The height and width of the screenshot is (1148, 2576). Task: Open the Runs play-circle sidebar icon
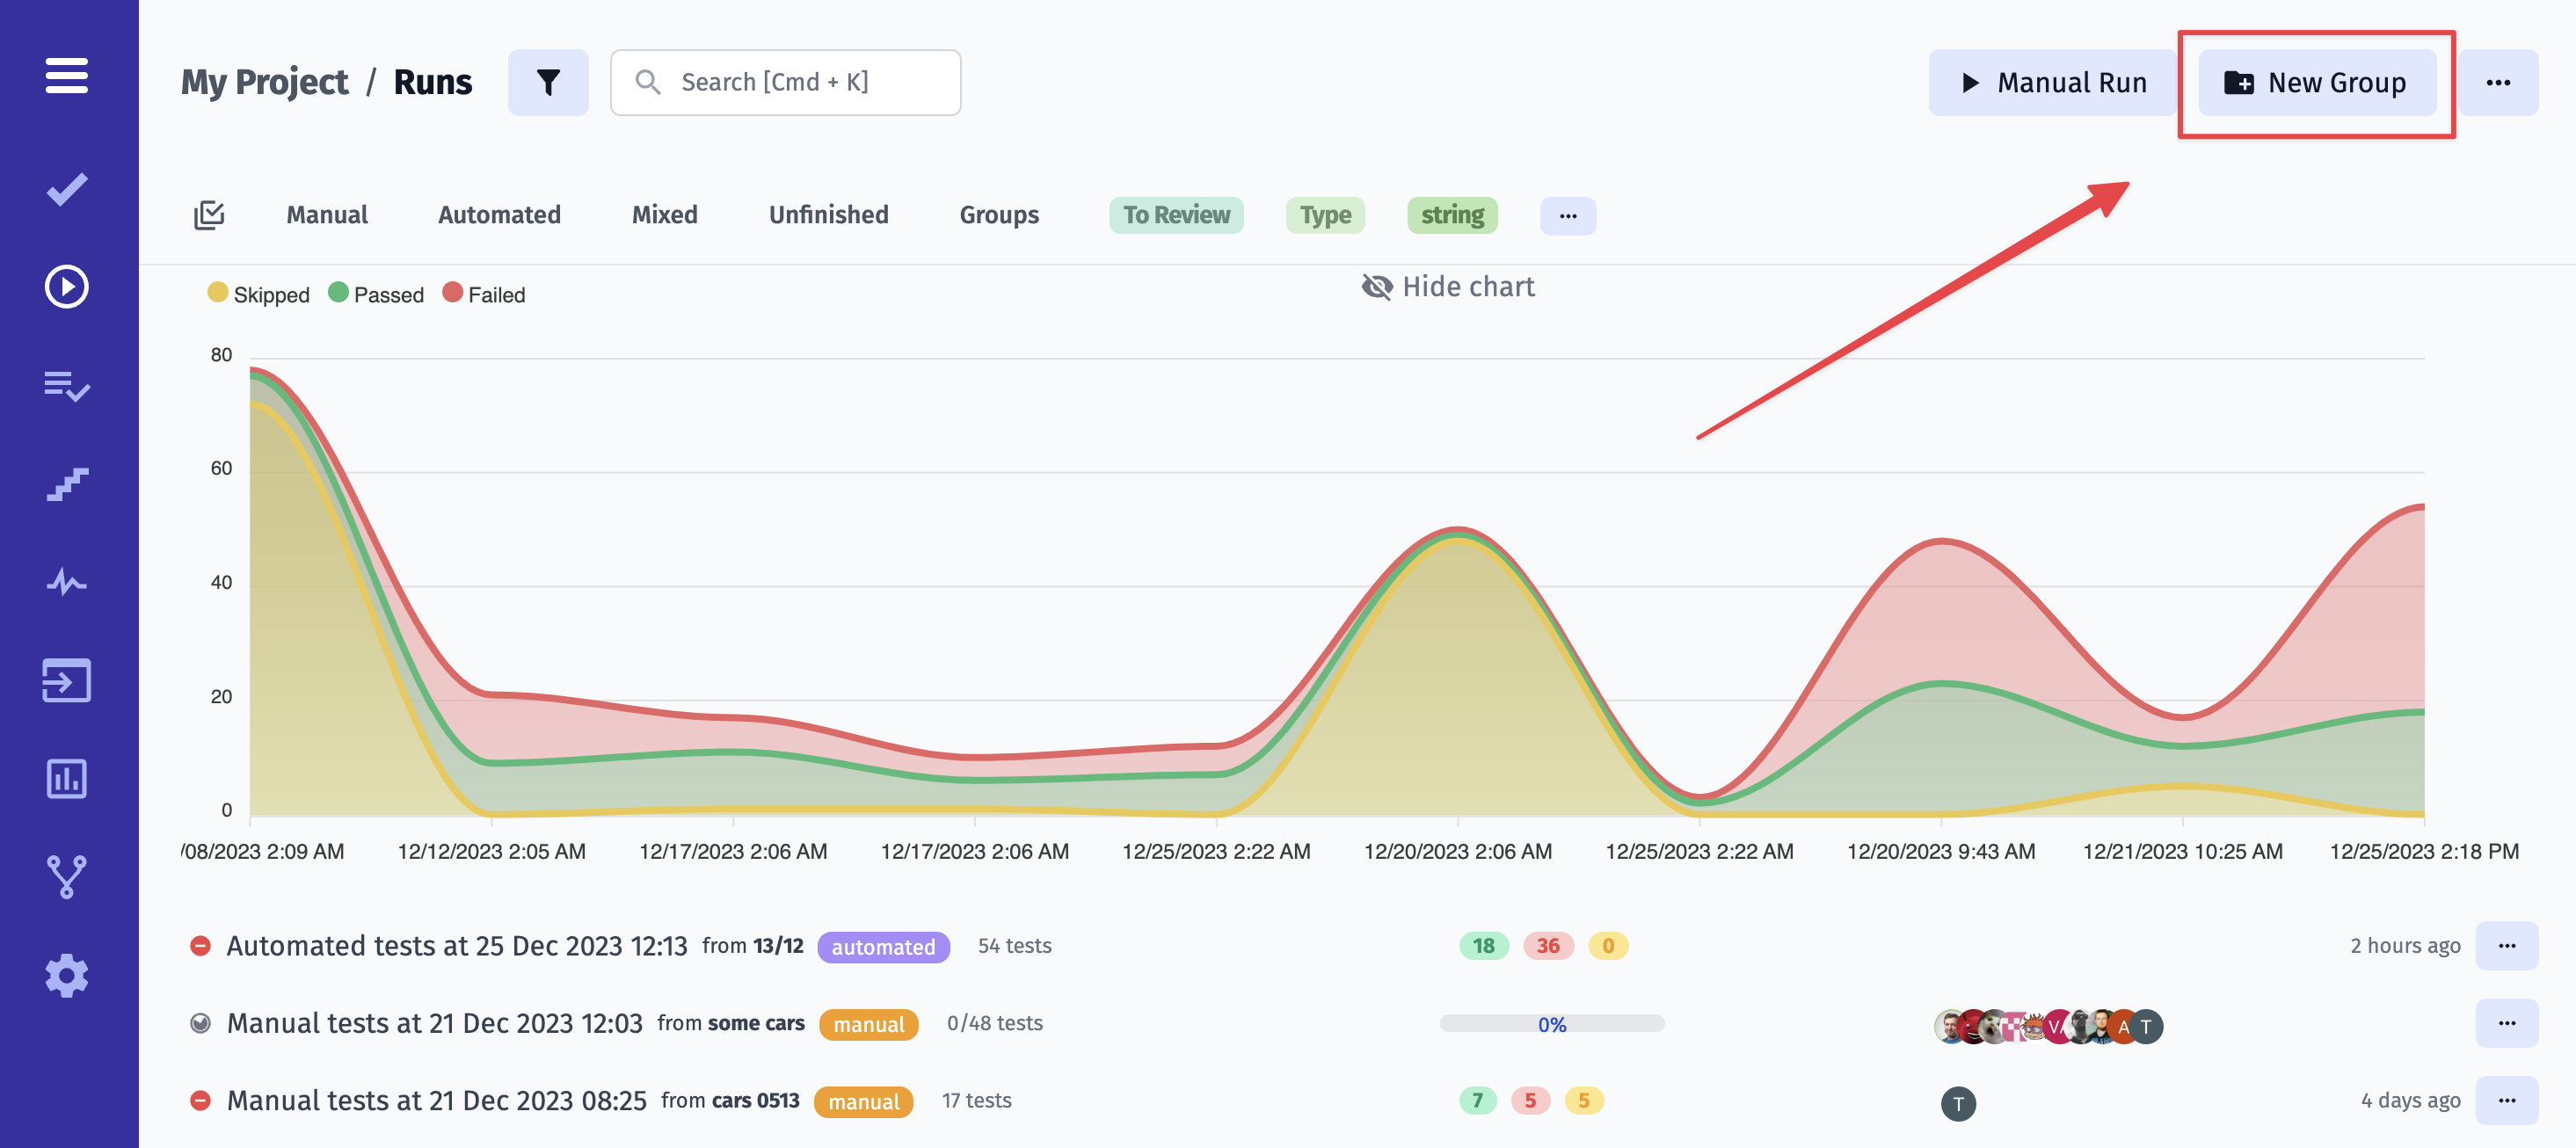click(x=66, y=287)
